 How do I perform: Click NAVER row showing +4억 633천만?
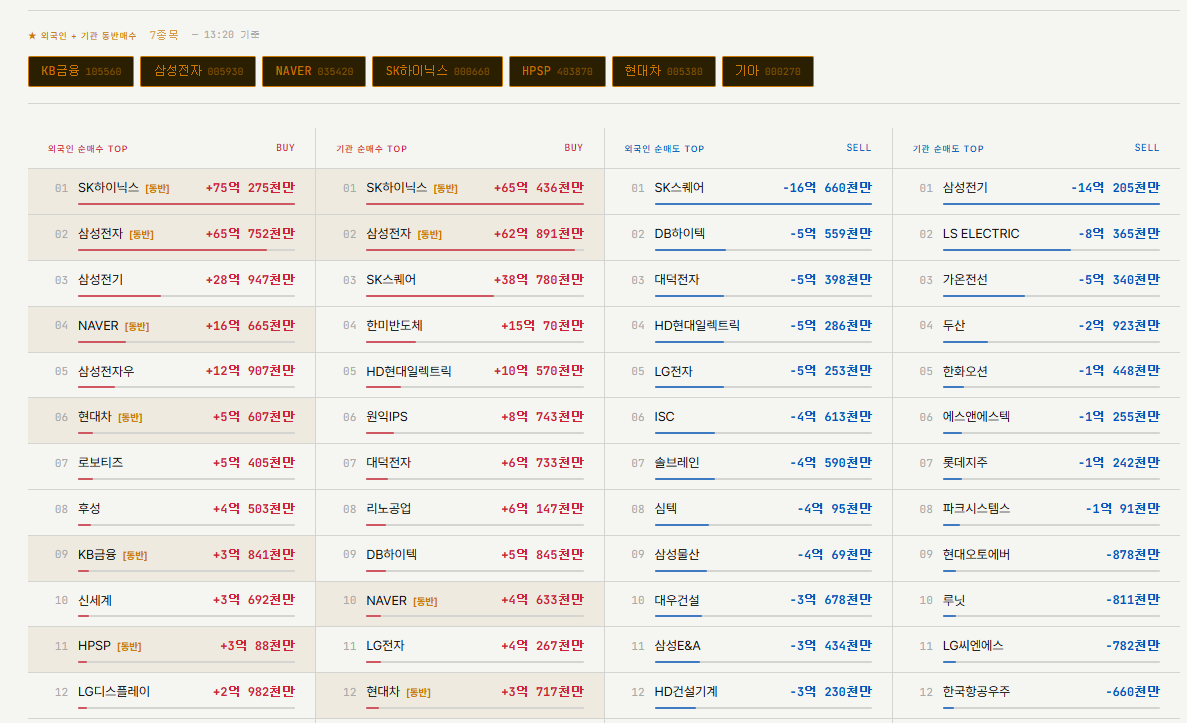(460, 604)
